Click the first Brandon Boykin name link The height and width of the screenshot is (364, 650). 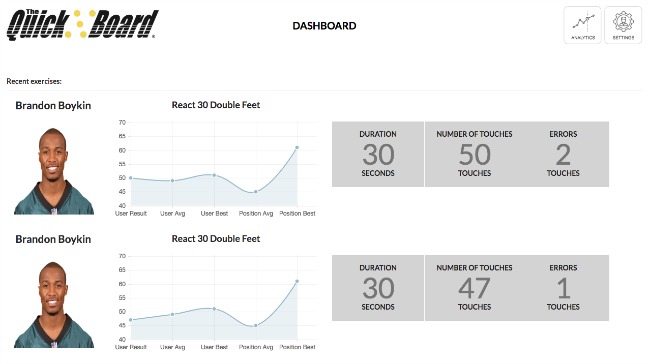pos(53,106)
